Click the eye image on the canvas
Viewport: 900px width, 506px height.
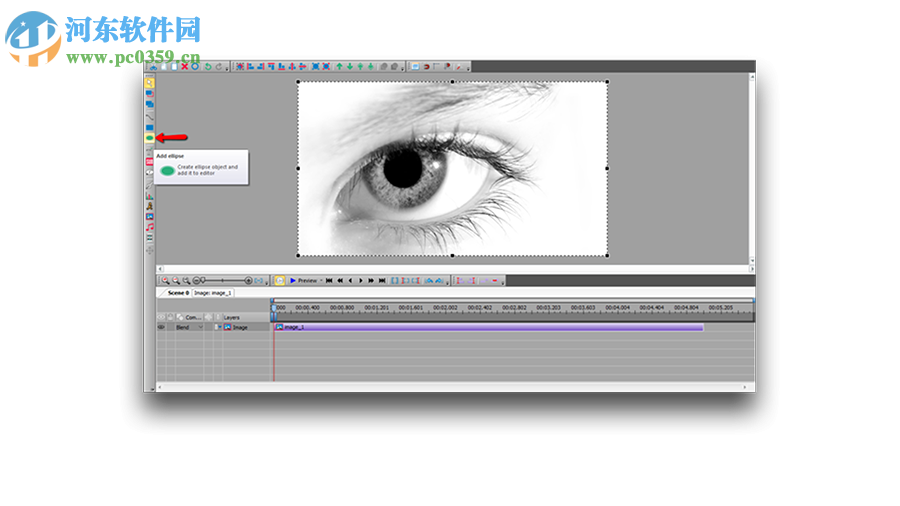[452, 169]
